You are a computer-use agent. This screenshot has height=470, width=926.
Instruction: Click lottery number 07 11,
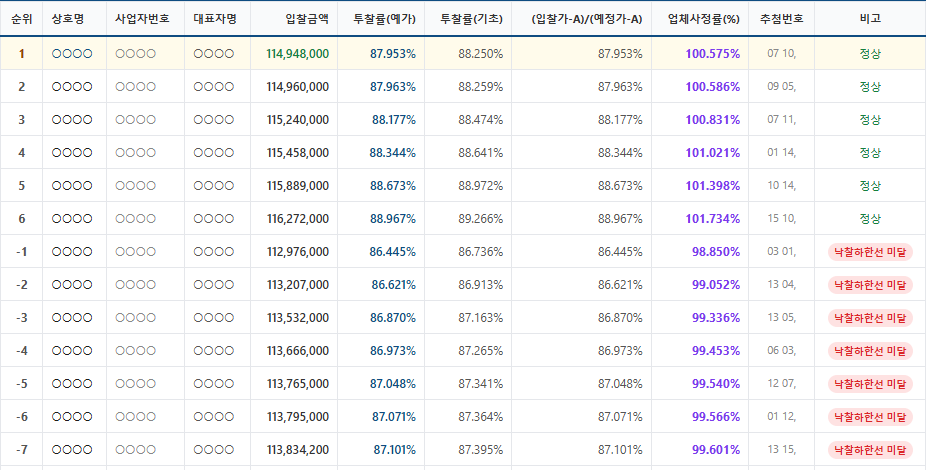(x=782, y=120)
